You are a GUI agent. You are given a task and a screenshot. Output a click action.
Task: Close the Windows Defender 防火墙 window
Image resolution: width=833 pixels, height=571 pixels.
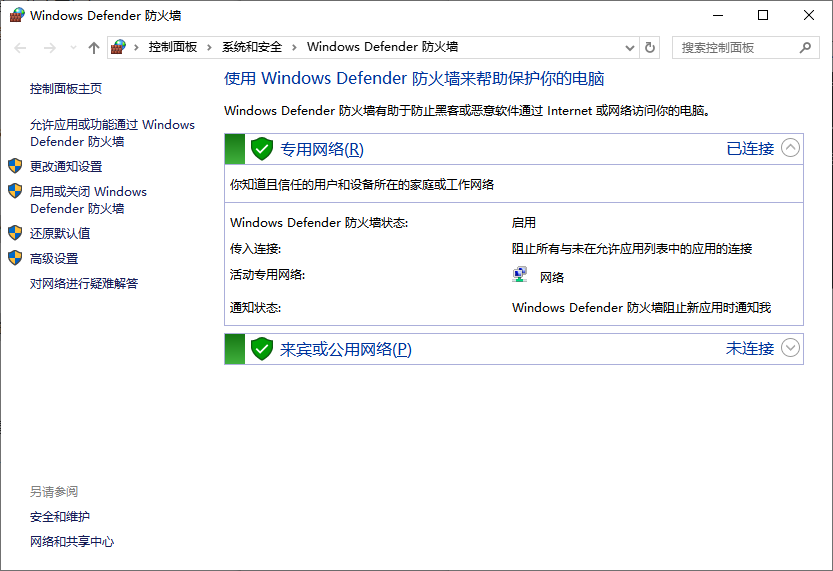point(809,15)
